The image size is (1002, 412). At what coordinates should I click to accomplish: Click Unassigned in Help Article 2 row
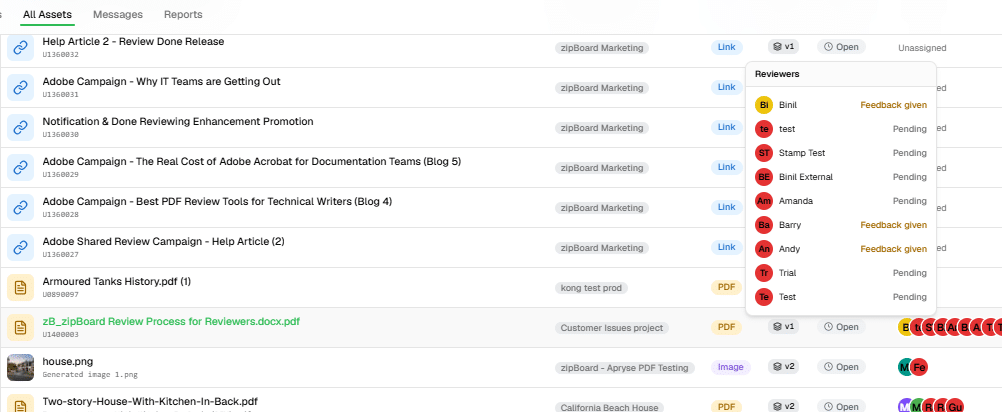point(922,48)
